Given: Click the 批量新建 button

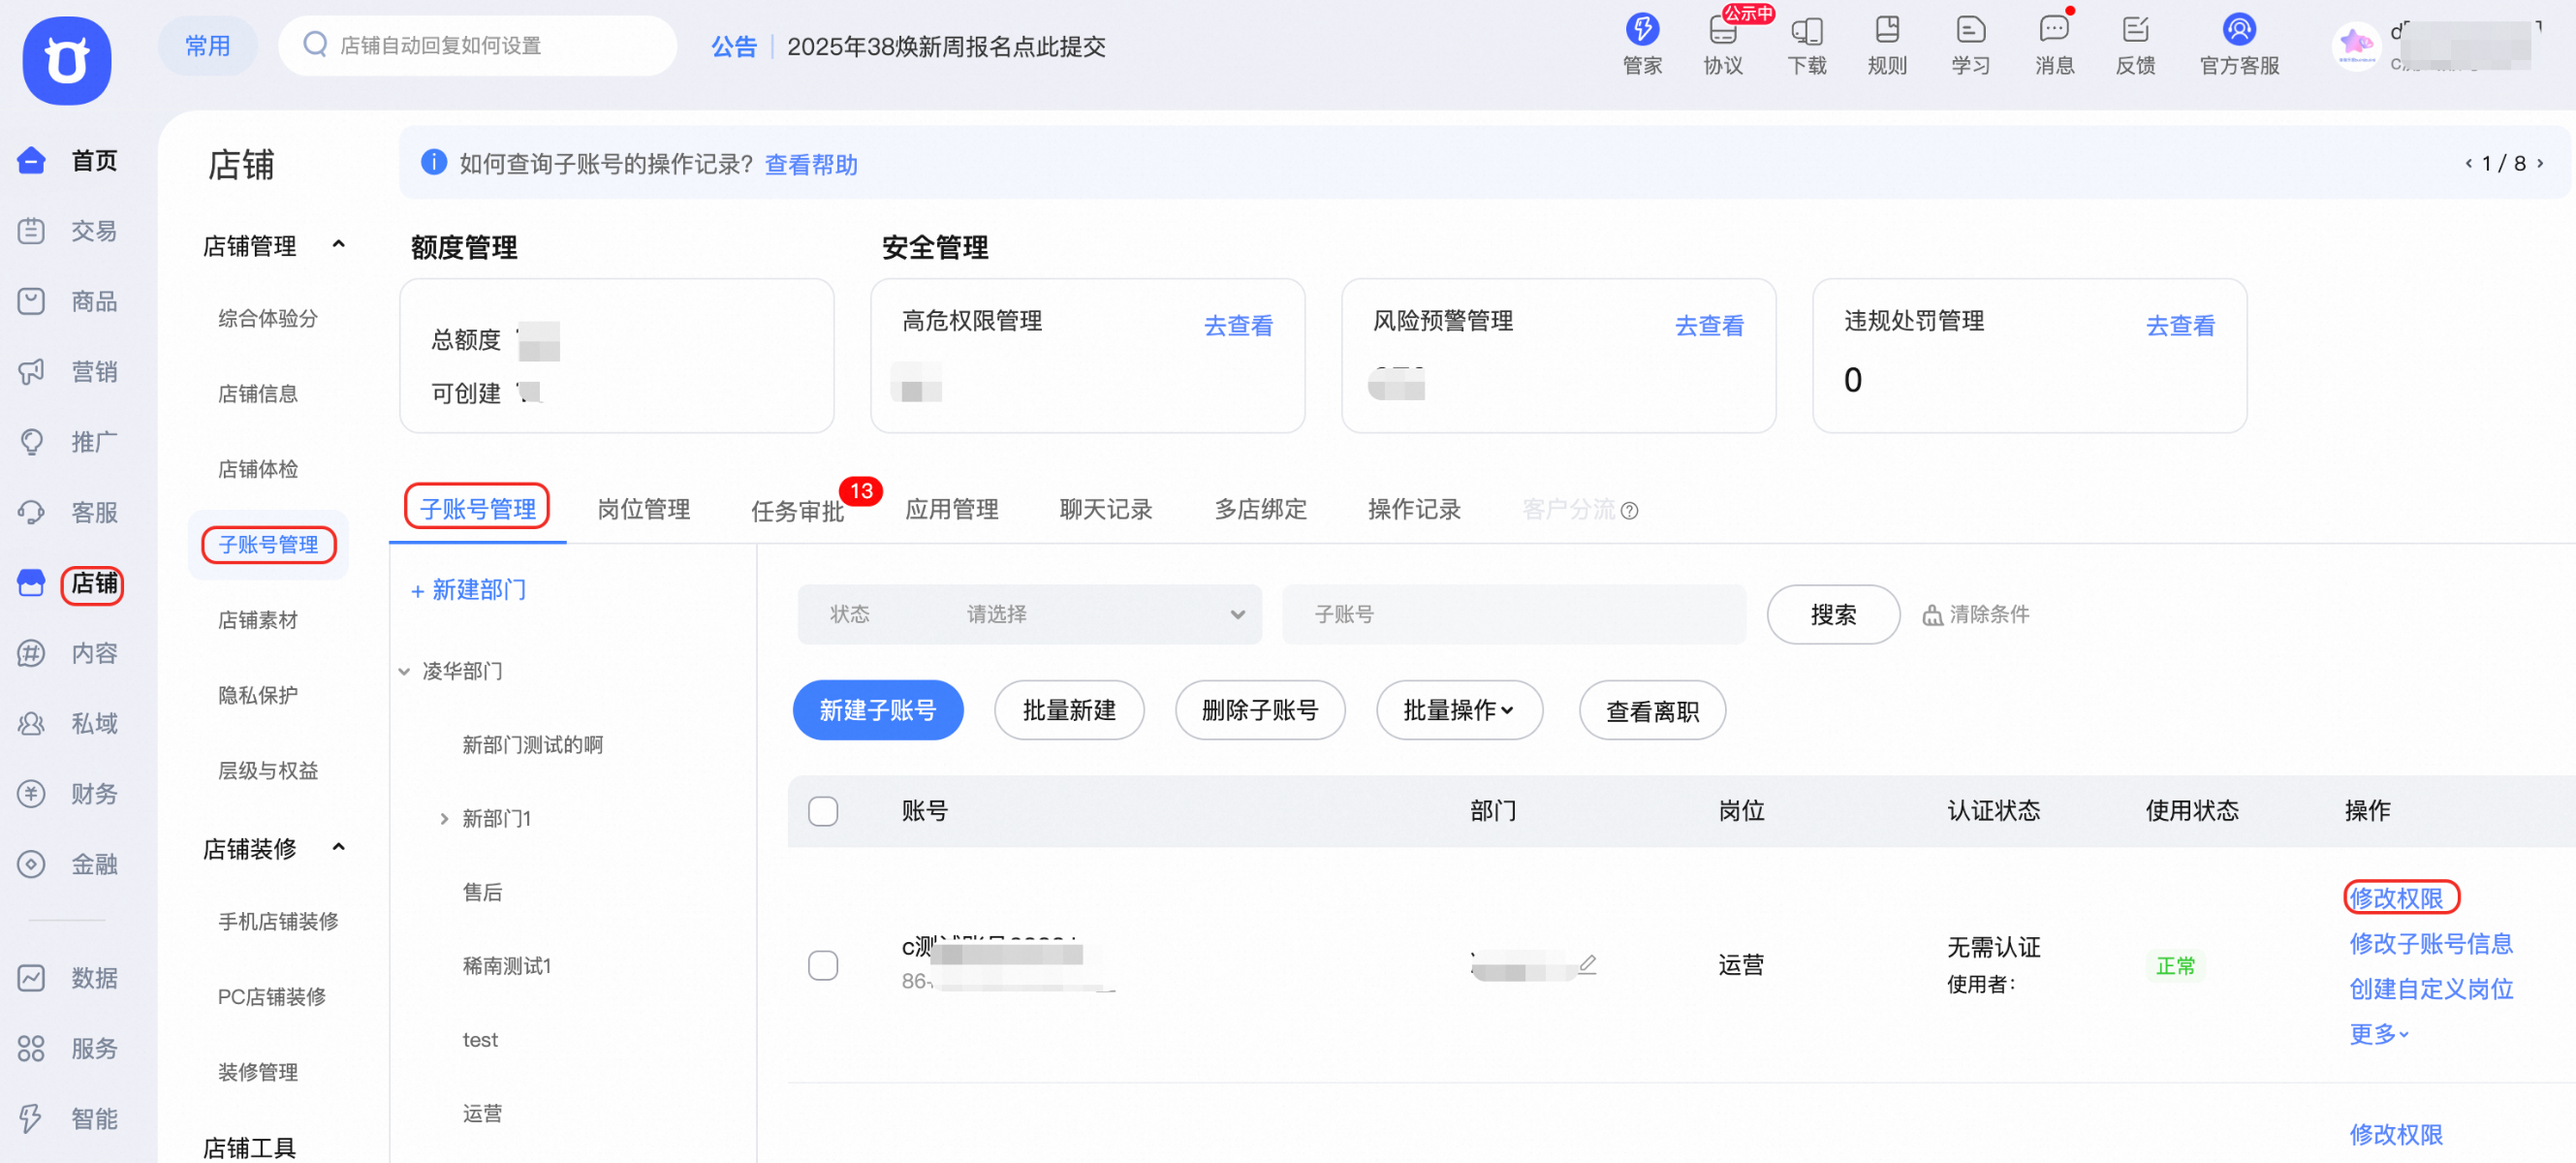Looking at the screenshot, I should coord(1069,711).
